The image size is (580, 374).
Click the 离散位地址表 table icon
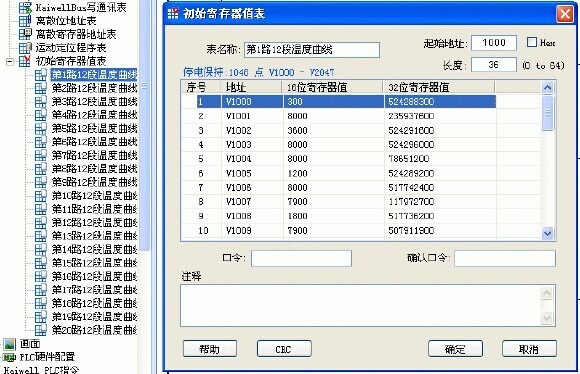pyautogui.click(x=25, y=20)
